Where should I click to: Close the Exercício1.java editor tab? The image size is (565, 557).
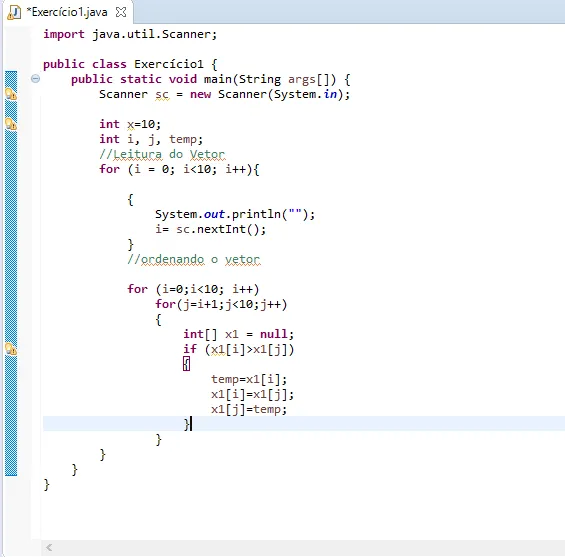[x=121, y=12]
